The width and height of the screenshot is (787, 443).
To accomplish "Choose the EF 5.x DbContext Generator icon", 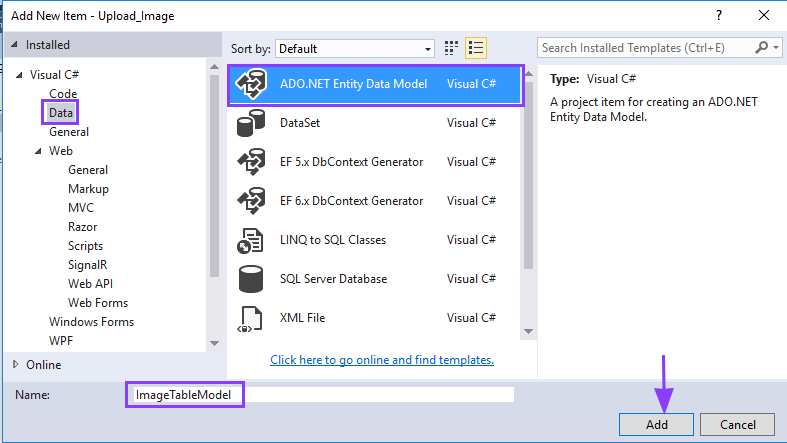I will pos(249,163).
